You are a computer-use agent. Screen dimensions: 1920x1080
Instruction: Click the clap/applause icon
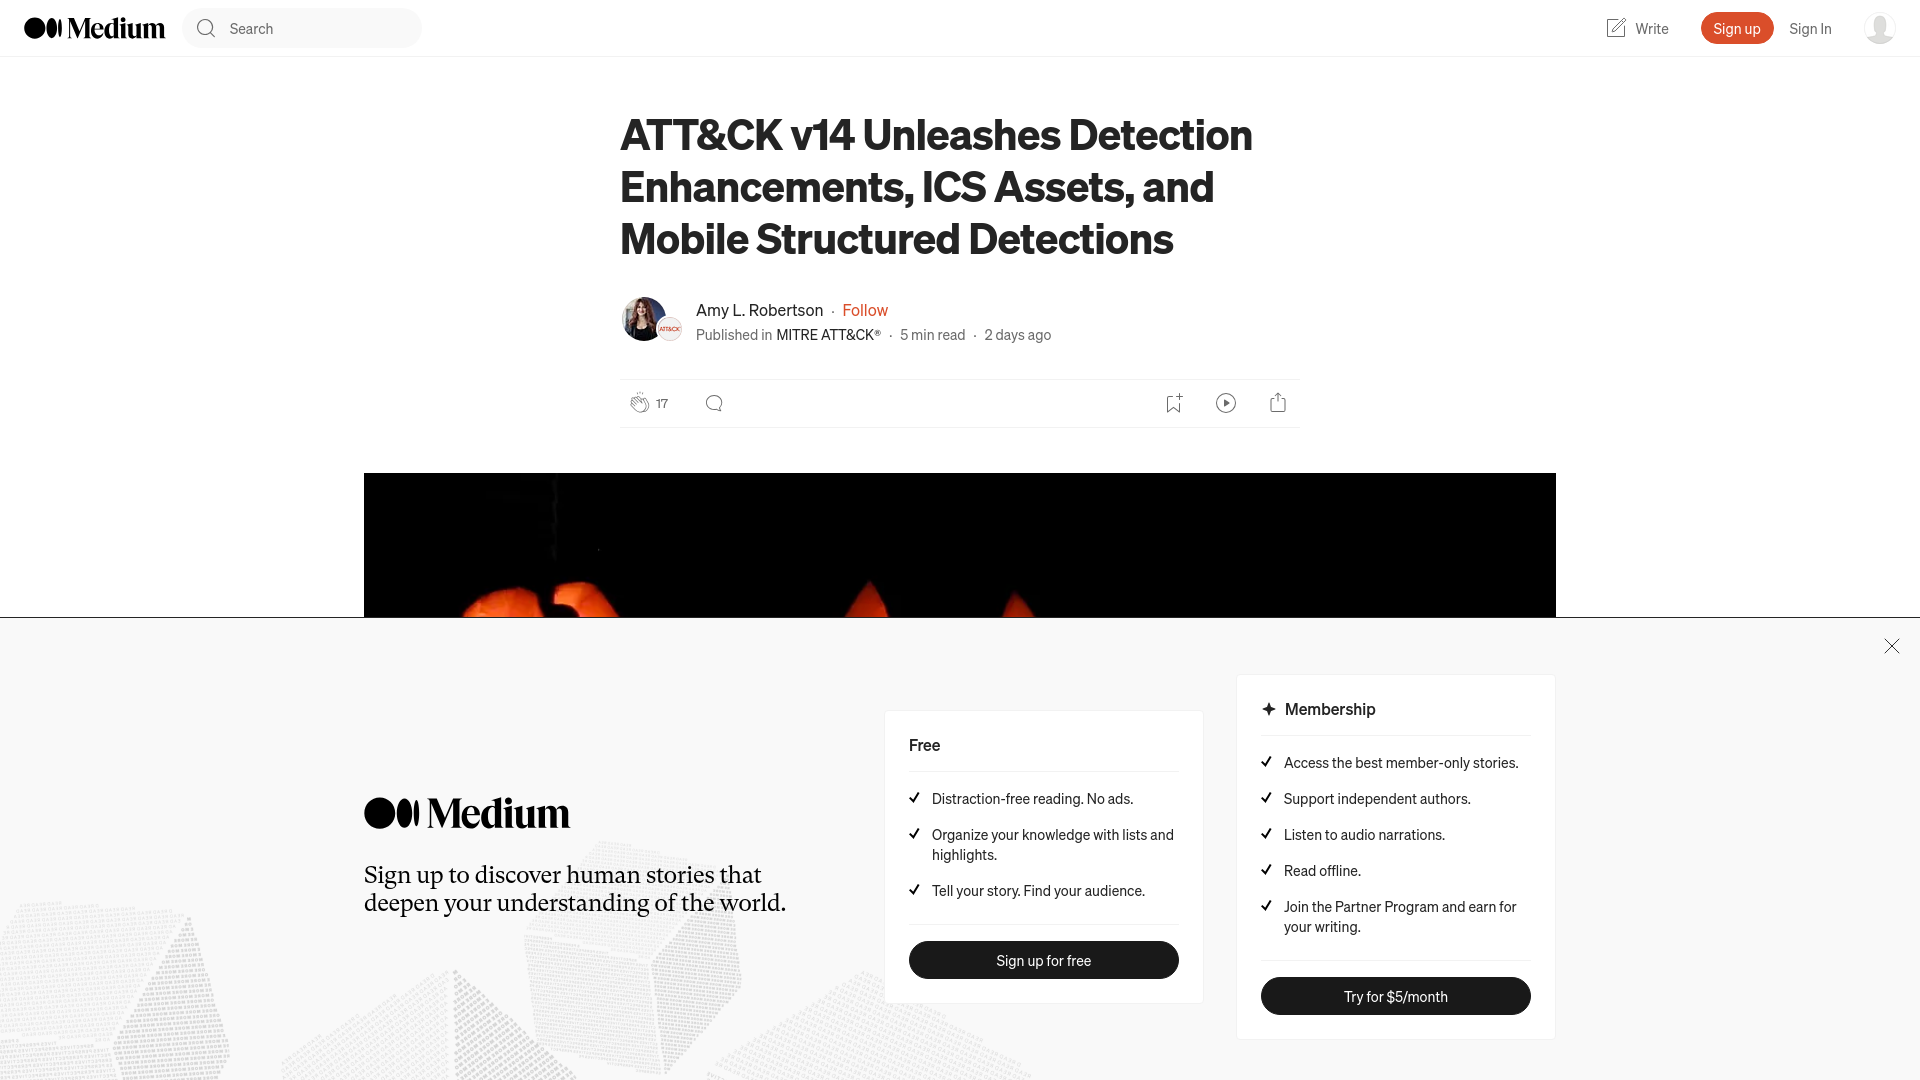click(640, 402)
